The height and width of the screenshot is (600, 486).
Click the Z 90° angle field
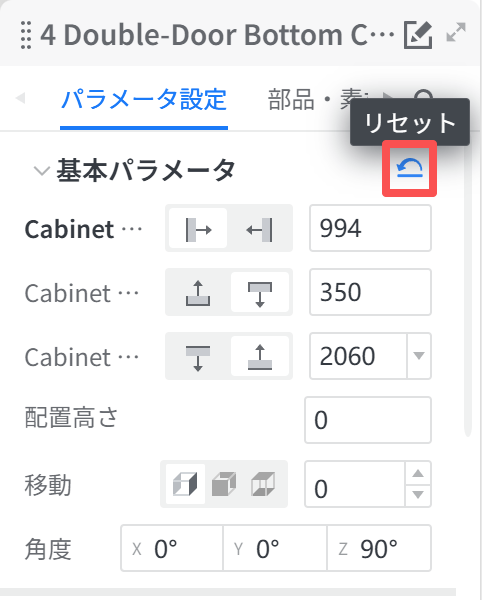point(379,549)
